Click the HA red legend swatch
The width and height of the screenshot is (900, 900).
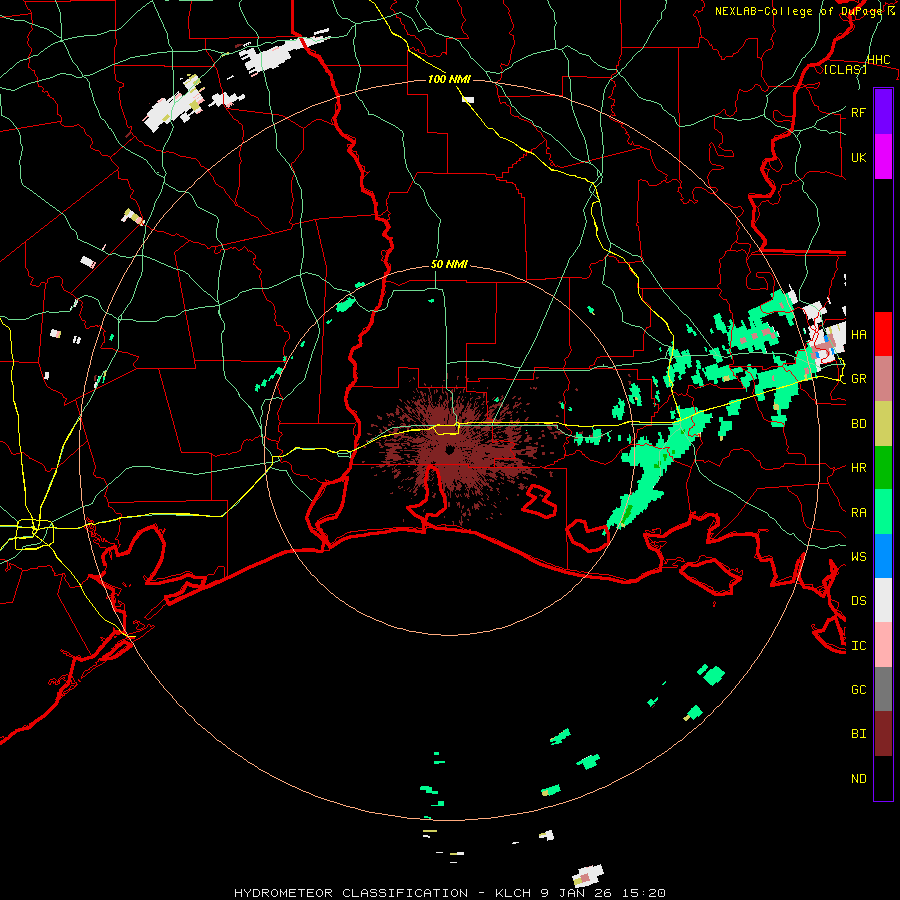coord(883,334)
